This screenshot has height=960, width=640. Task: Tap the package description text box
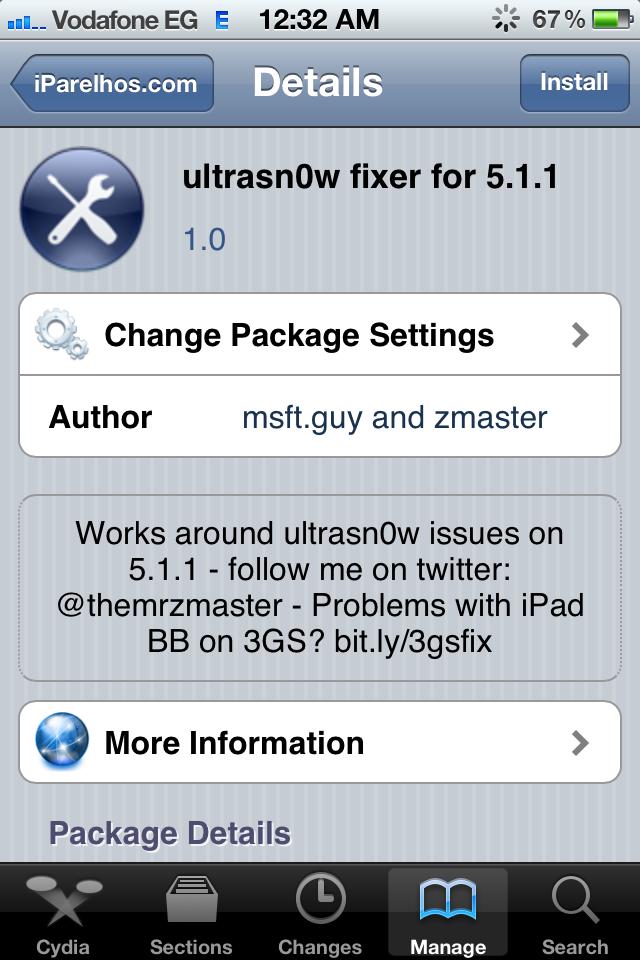(x=320, y=588)
